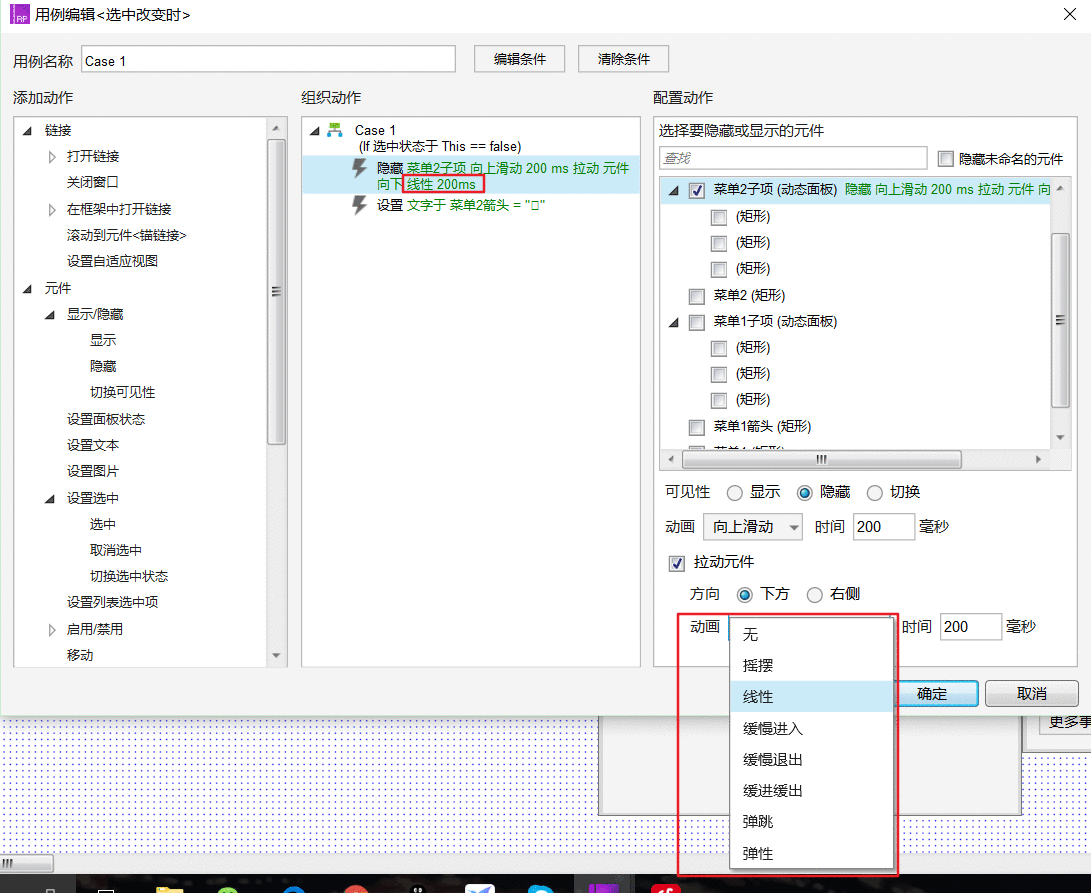Select the 显示 visibility radio button

tap(734, 493)
